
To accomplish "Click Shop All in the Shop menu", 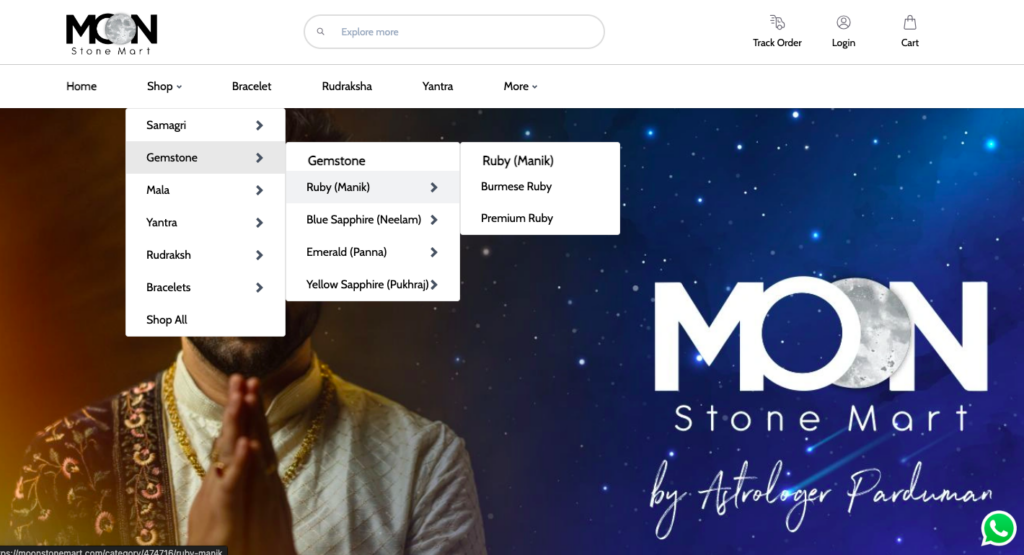I will tap(167, 320).
